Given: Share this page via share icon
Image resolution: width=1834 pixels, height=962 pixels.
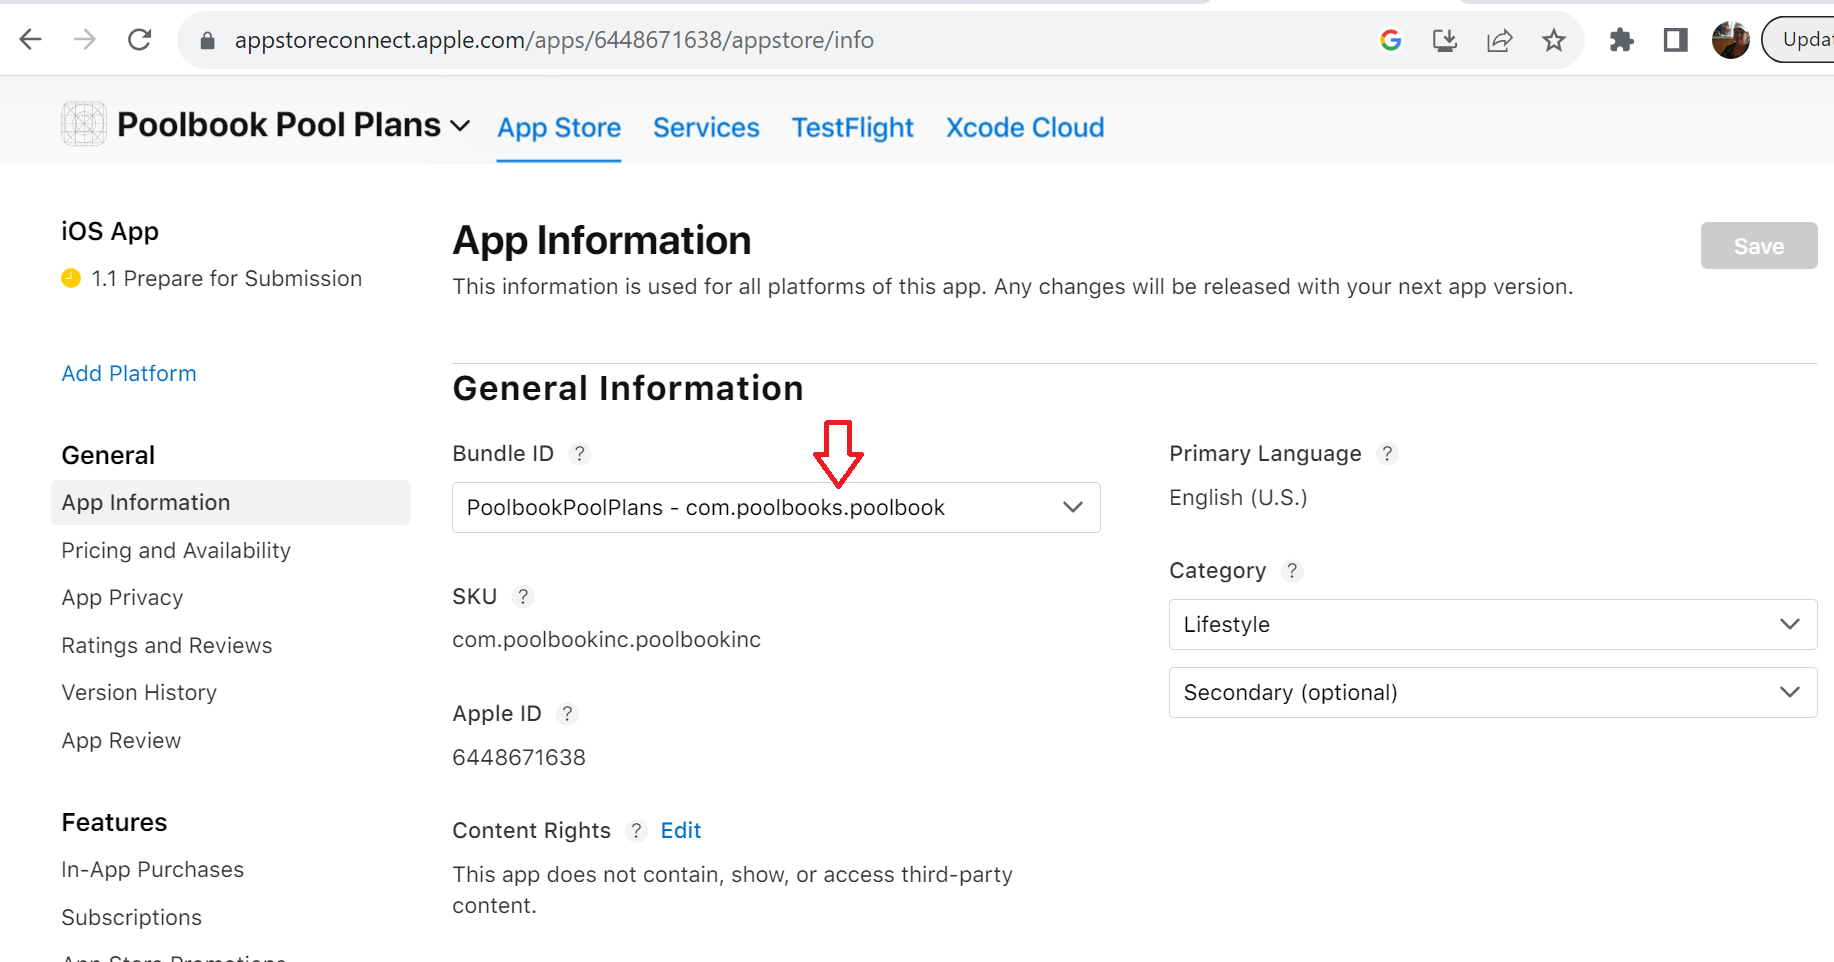Looking at the screenshot, I should point(1499,40).
